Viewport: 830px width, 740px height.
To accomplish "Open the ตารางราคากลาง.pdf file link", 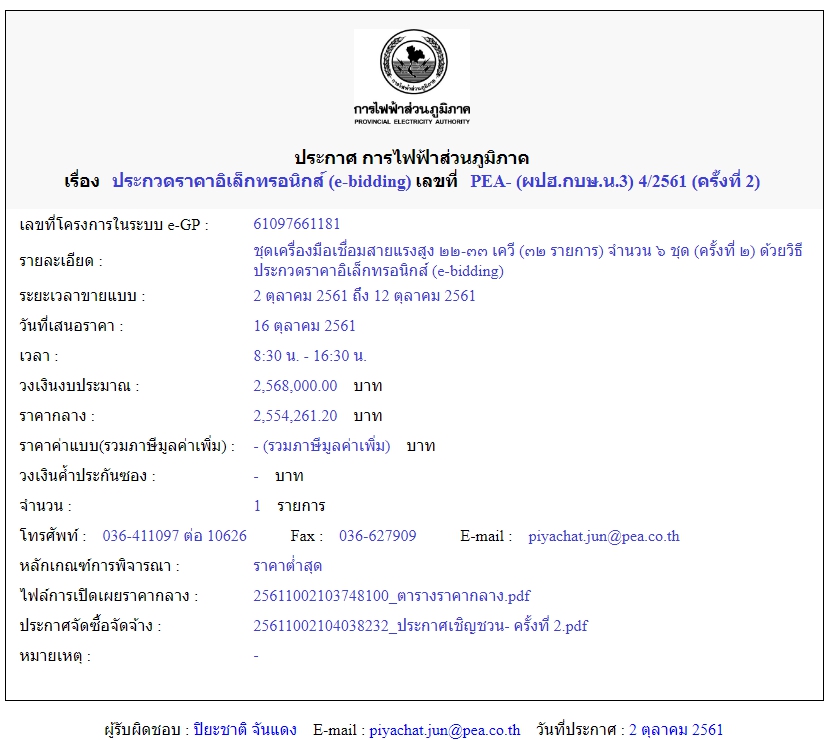I will click(x=392, y=596).
